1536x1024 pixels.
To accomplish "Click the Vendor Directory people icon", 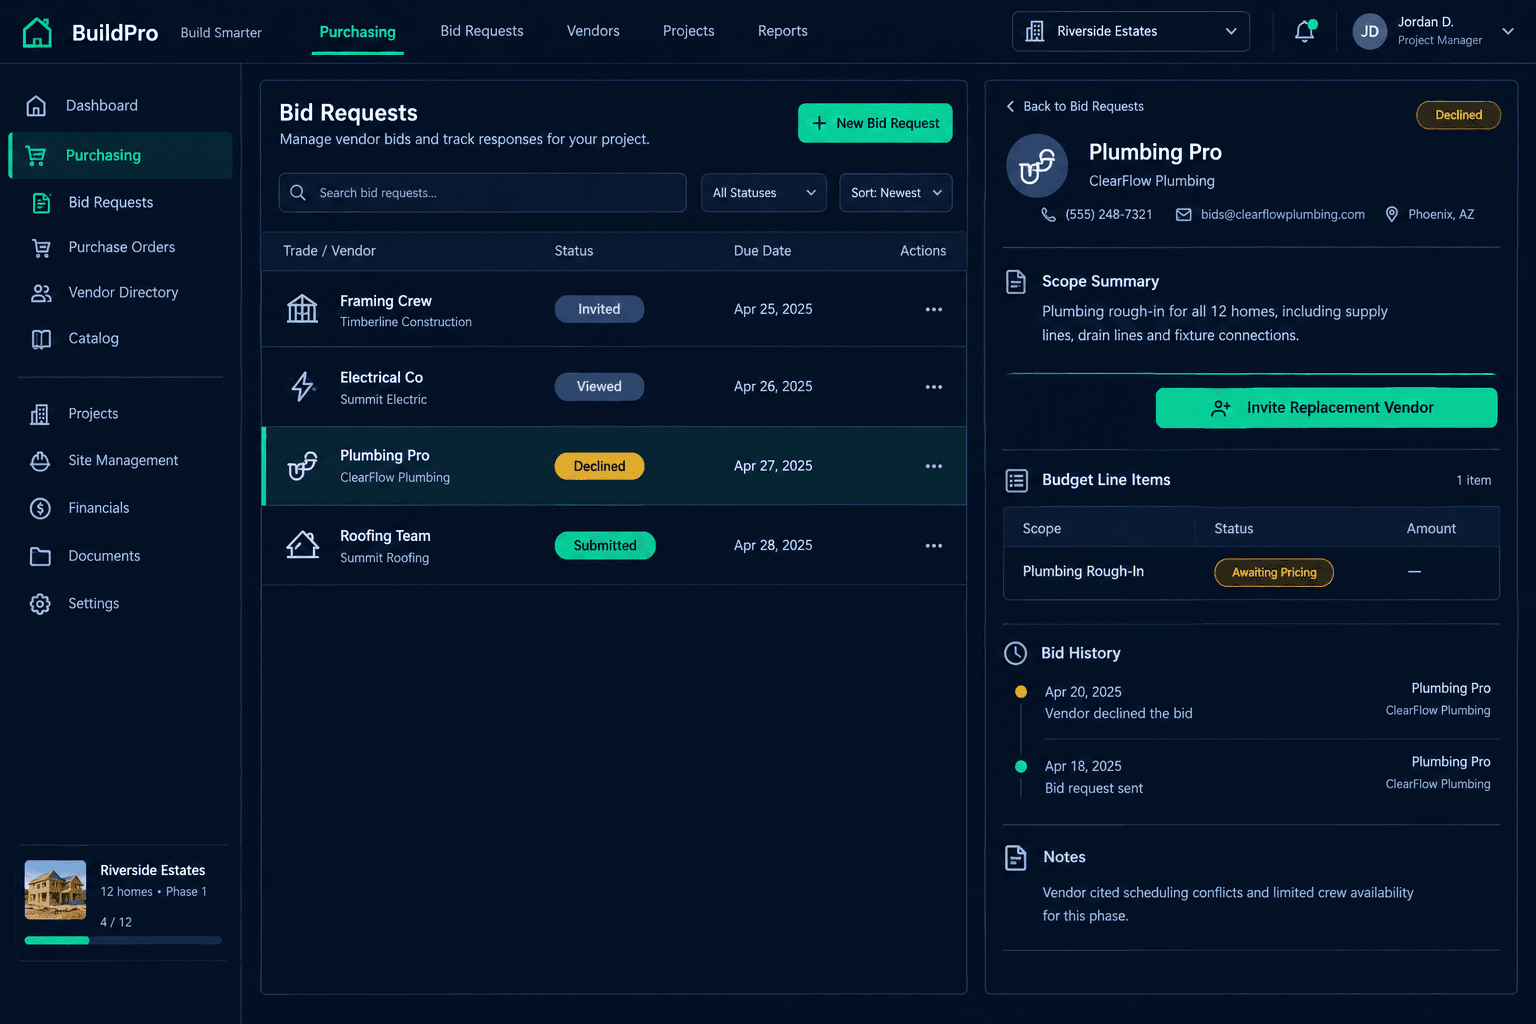I will point(41,293).
